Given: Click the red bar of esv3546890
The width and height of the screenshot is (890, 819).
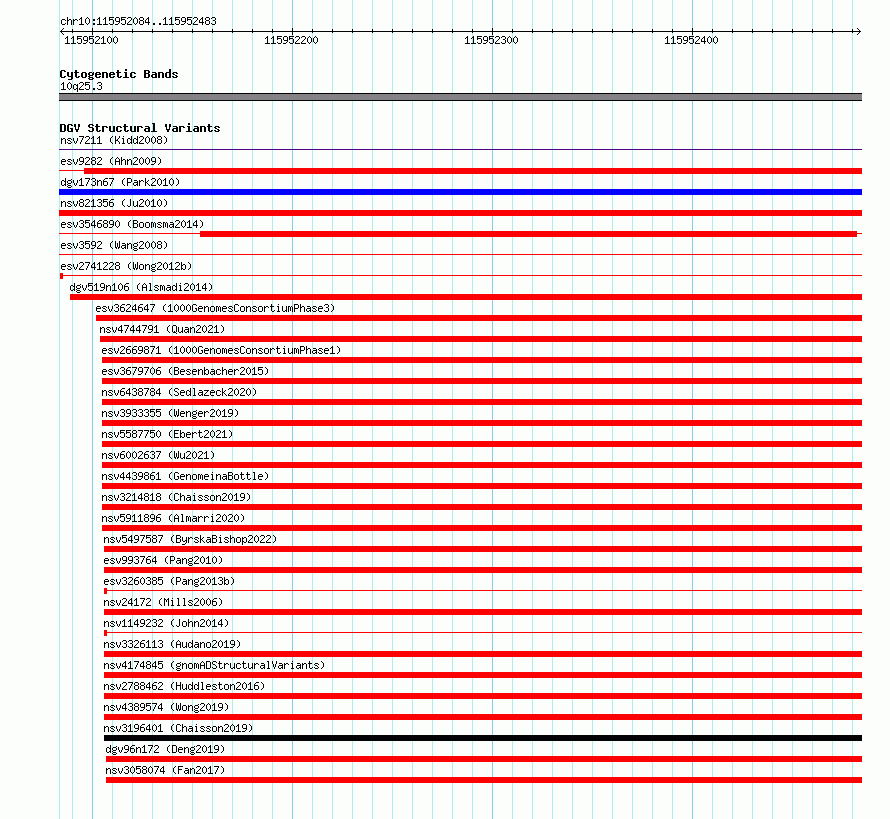Looking at the screenshot, I should [x=528, y=234].
